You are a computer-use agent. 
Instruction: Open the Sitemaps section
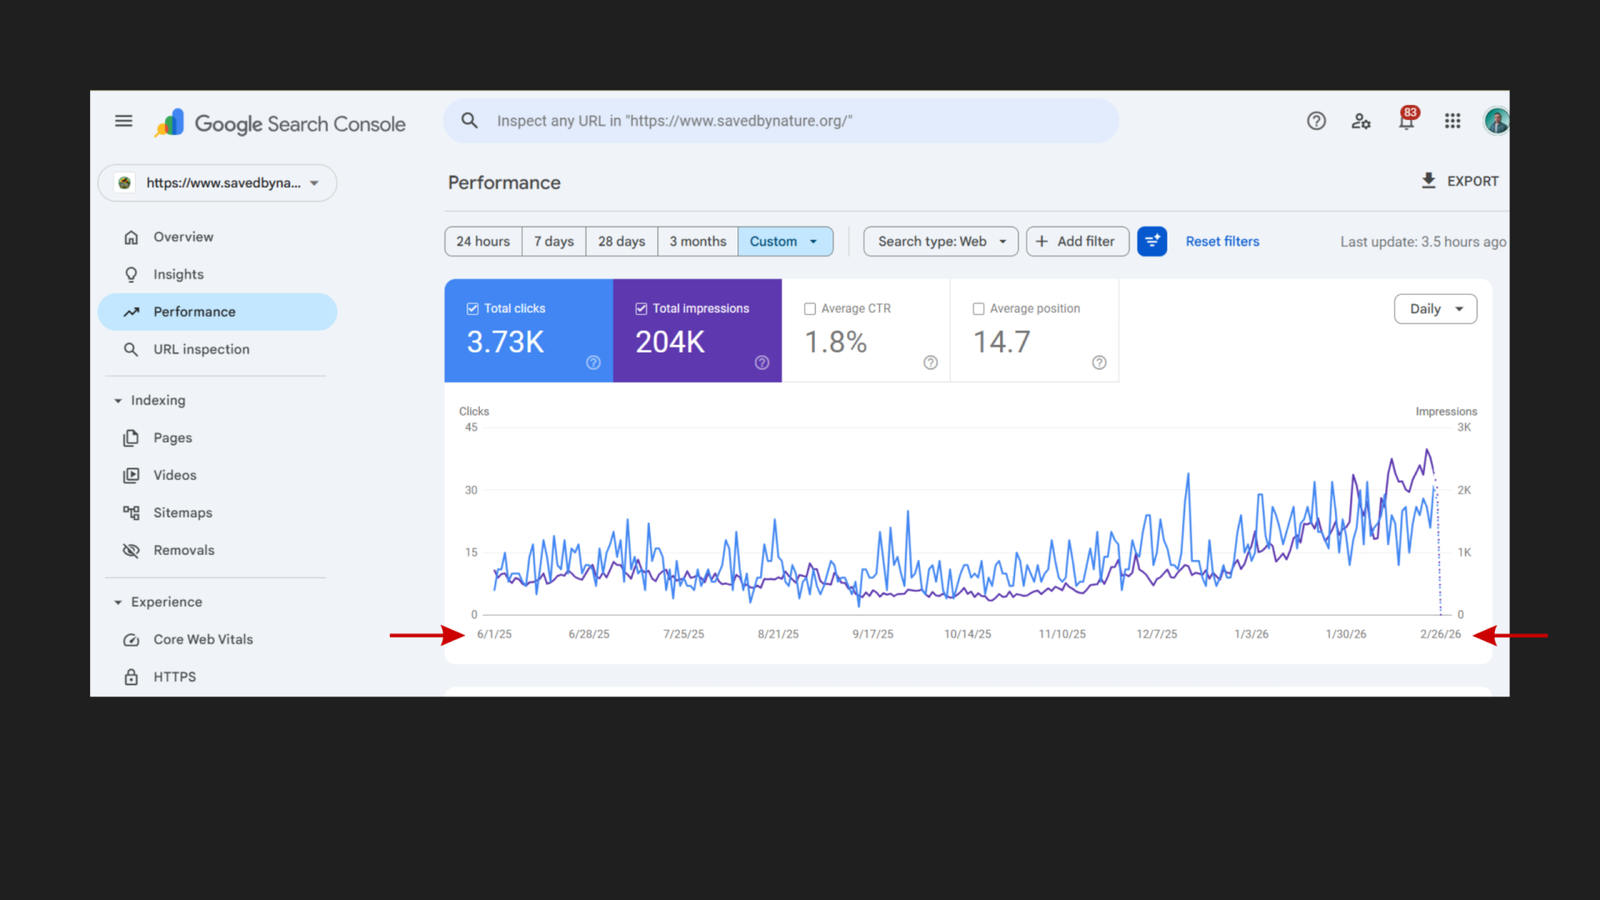182,512
